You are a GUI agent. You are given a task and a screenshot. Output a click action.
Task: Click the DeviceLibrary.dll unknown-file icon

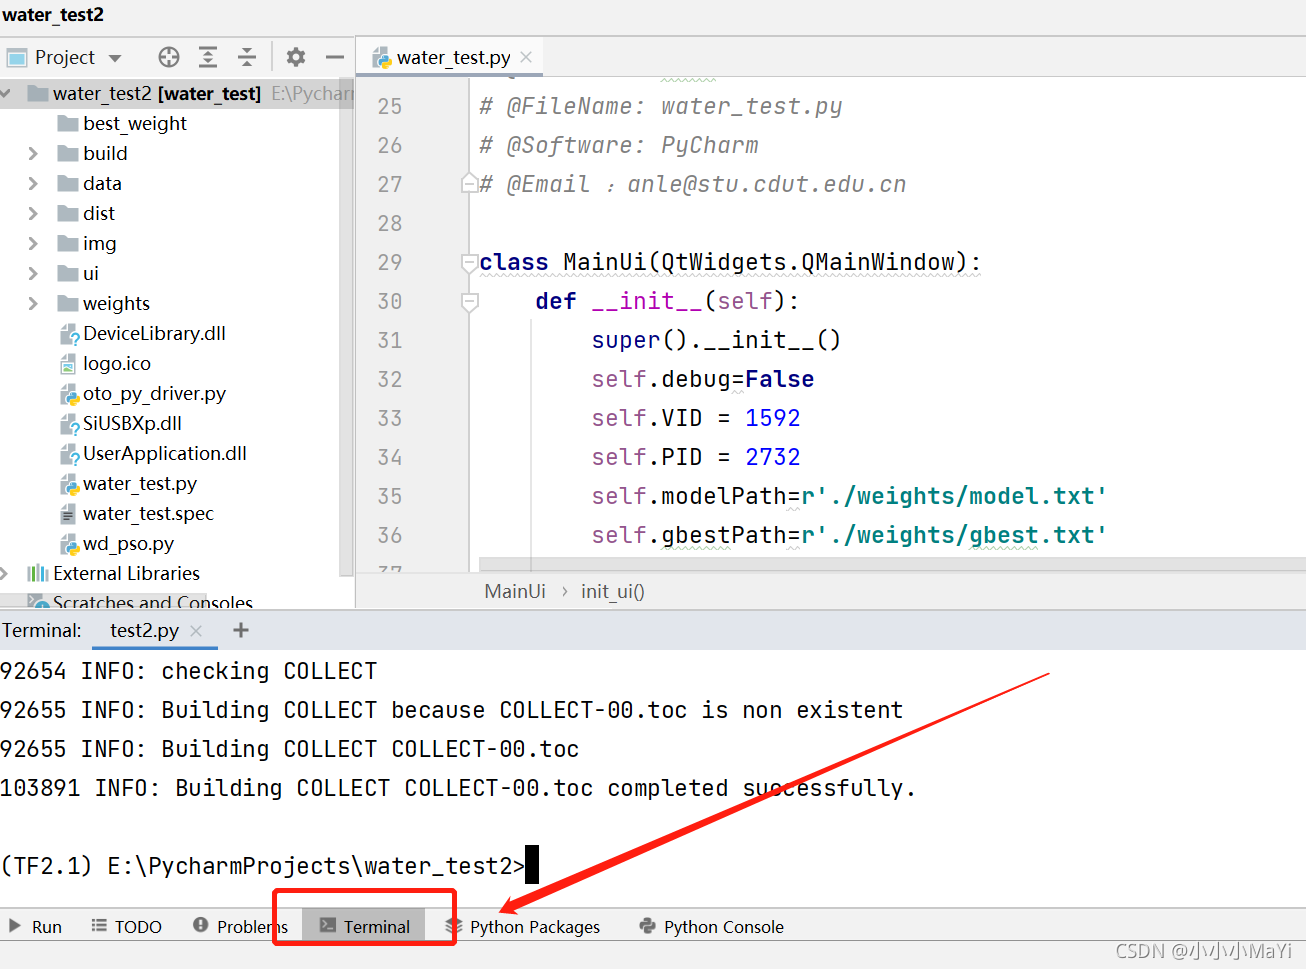click(x=69, y=334)
